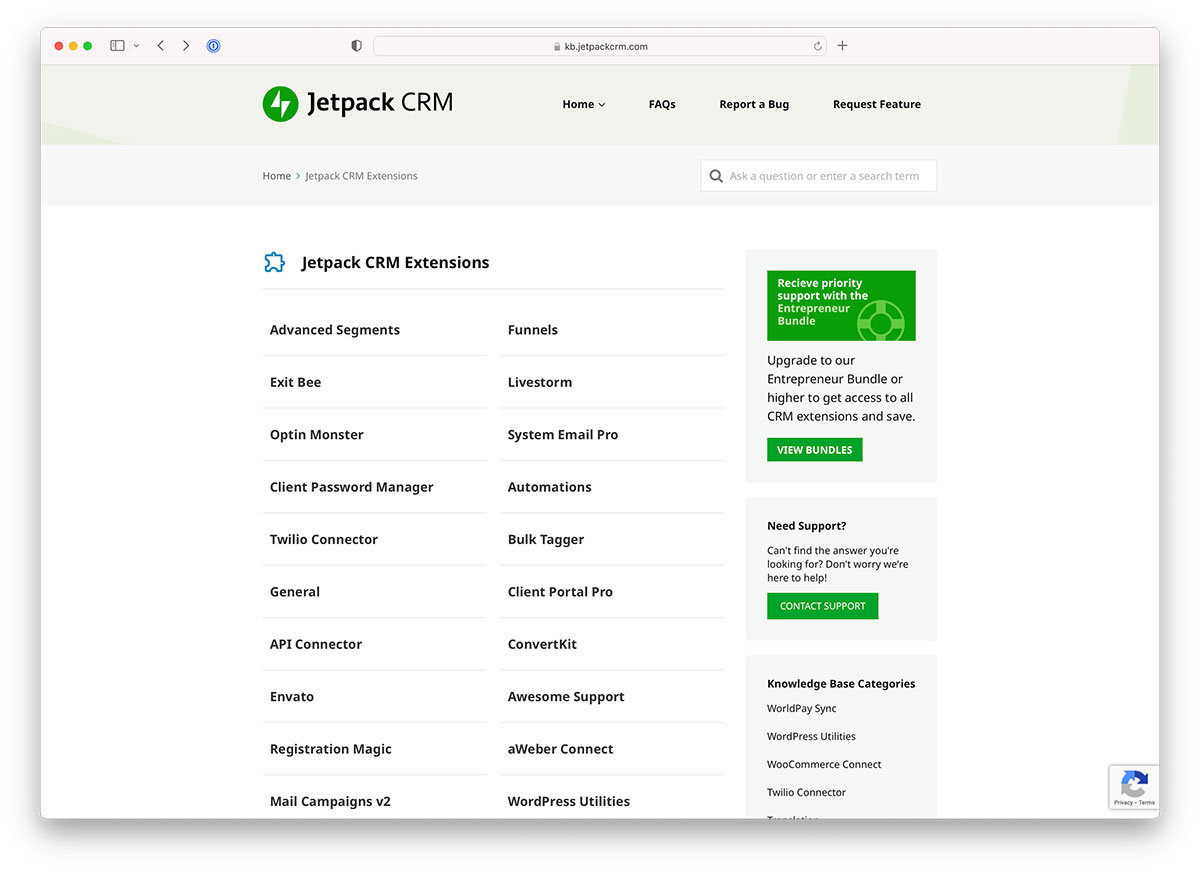The image size is (1200, 872).
Task: Open Client Password Manager category
Action: pyautogui.click(x=352, y=487)
